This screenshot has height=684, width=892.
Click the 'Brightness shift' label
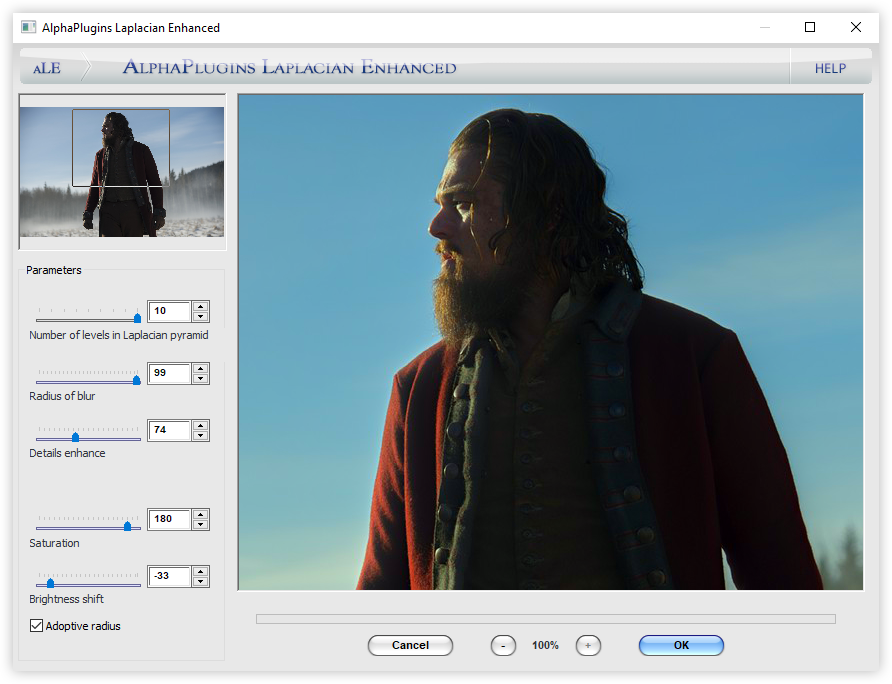(67, 599)
